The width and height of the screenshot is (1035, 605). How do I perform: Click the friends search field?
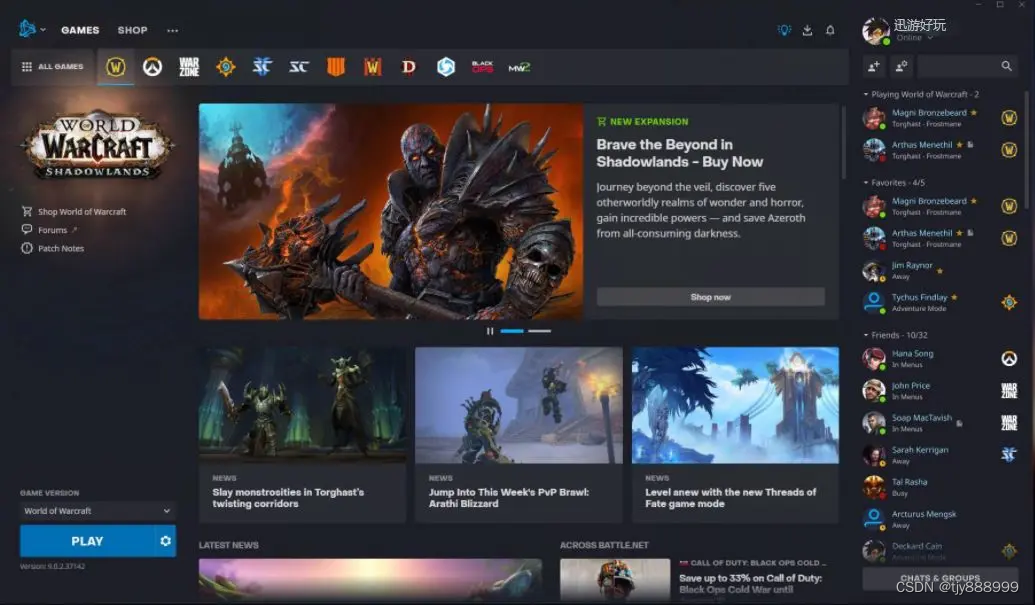[967, 66]
